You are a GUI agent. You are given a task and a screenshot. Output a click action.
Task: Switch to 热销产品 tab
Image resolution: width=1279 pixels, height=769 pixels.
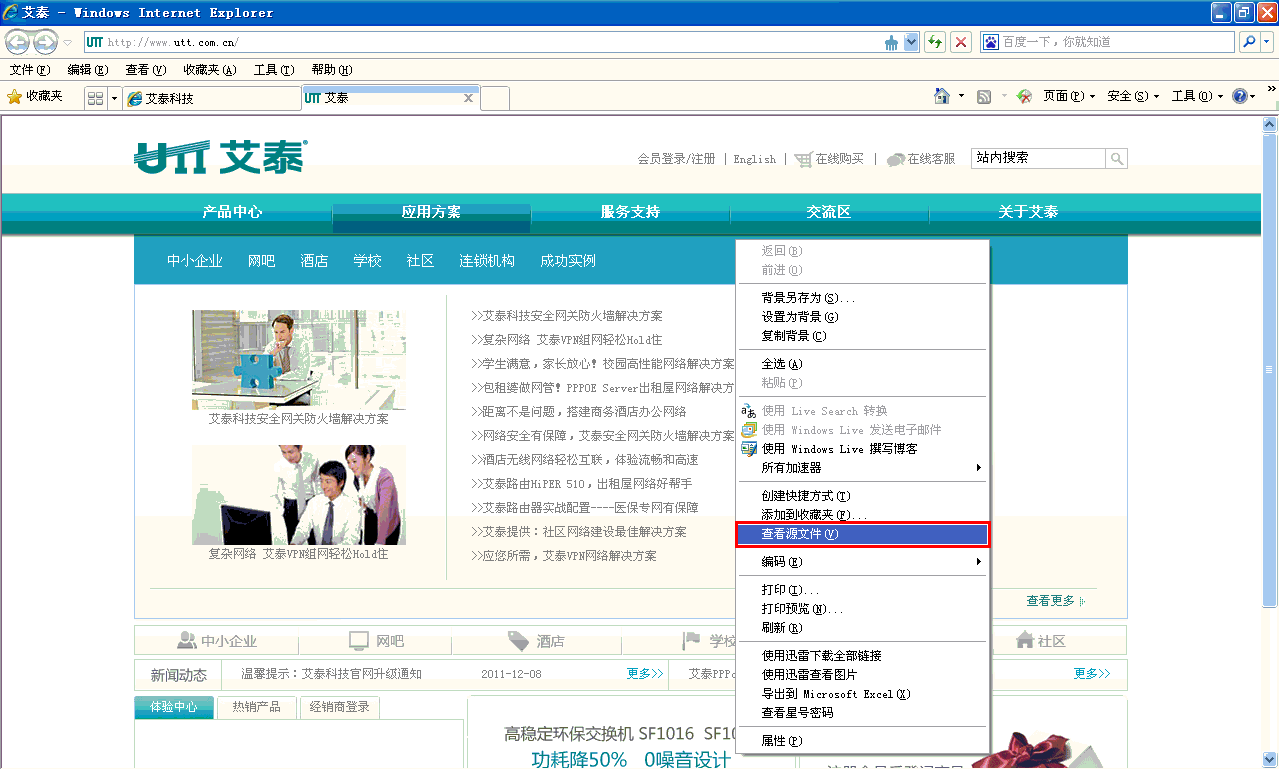pyautogui.click(x=257, y=707)
